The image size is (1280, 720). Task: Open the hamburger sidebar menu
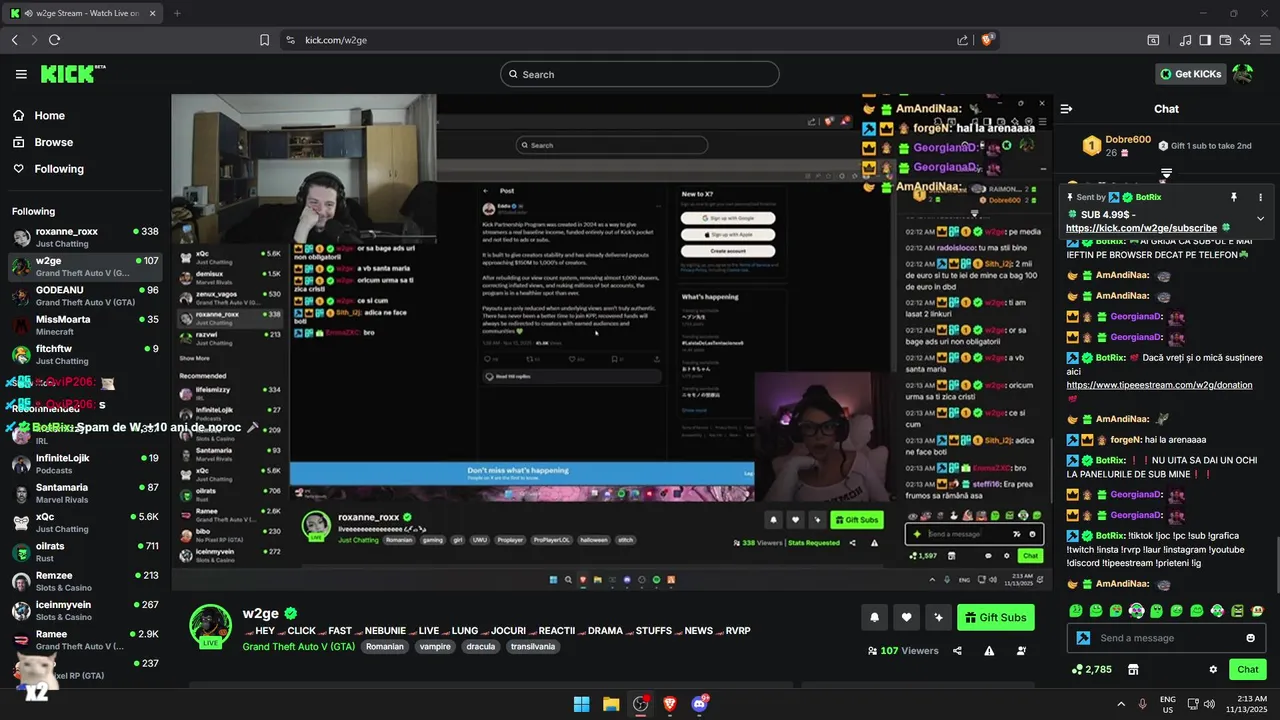point(21,74)
